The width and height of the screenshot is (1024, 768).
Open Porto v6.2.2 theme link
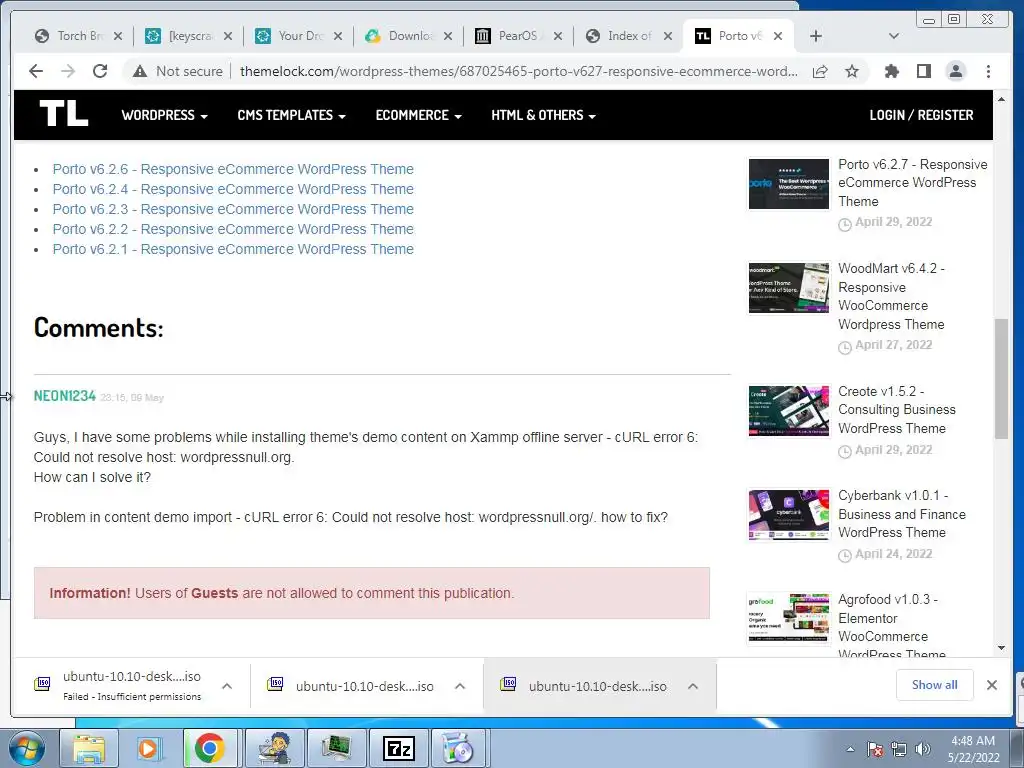click(233, 229)
